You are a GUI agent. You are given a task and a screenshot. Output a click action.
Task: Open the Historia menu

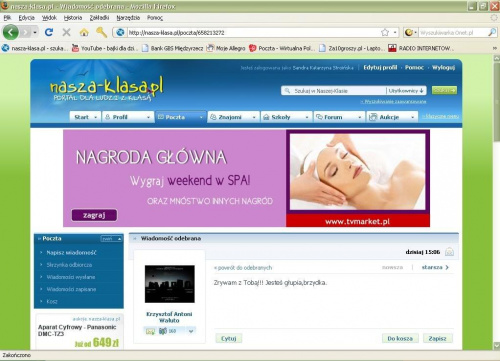coord(73,18)
